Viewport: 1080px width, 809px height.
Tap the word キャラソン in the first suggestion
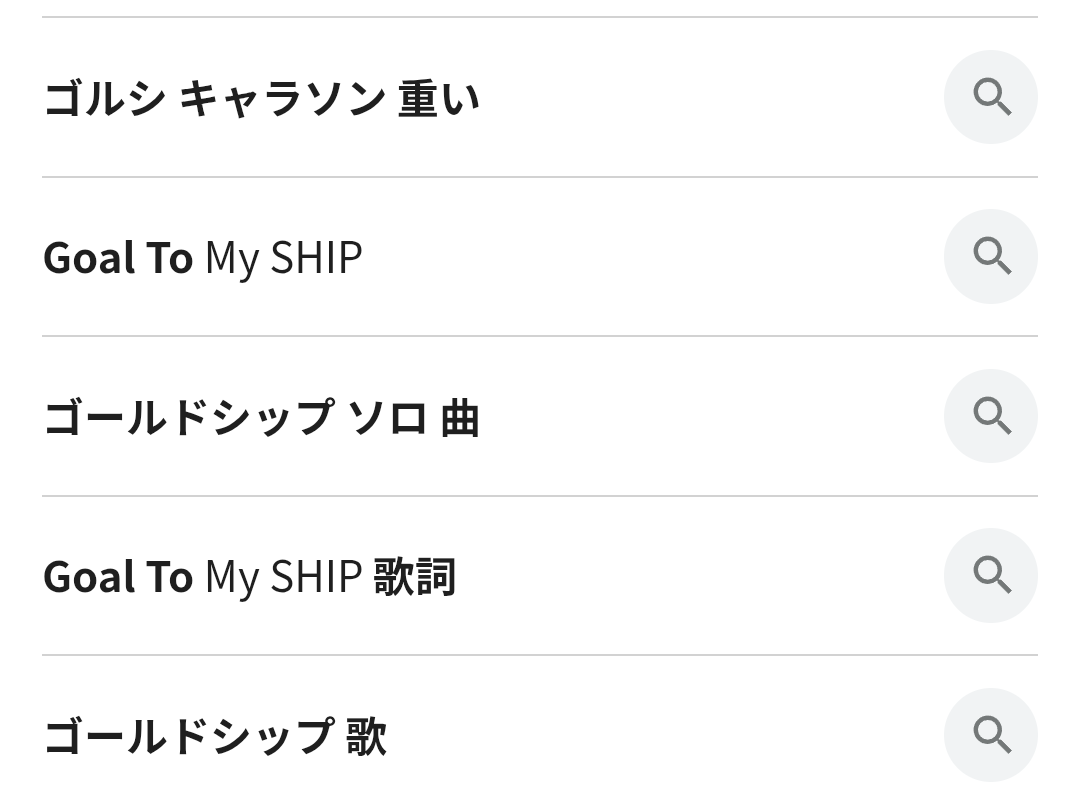[282, 98]
